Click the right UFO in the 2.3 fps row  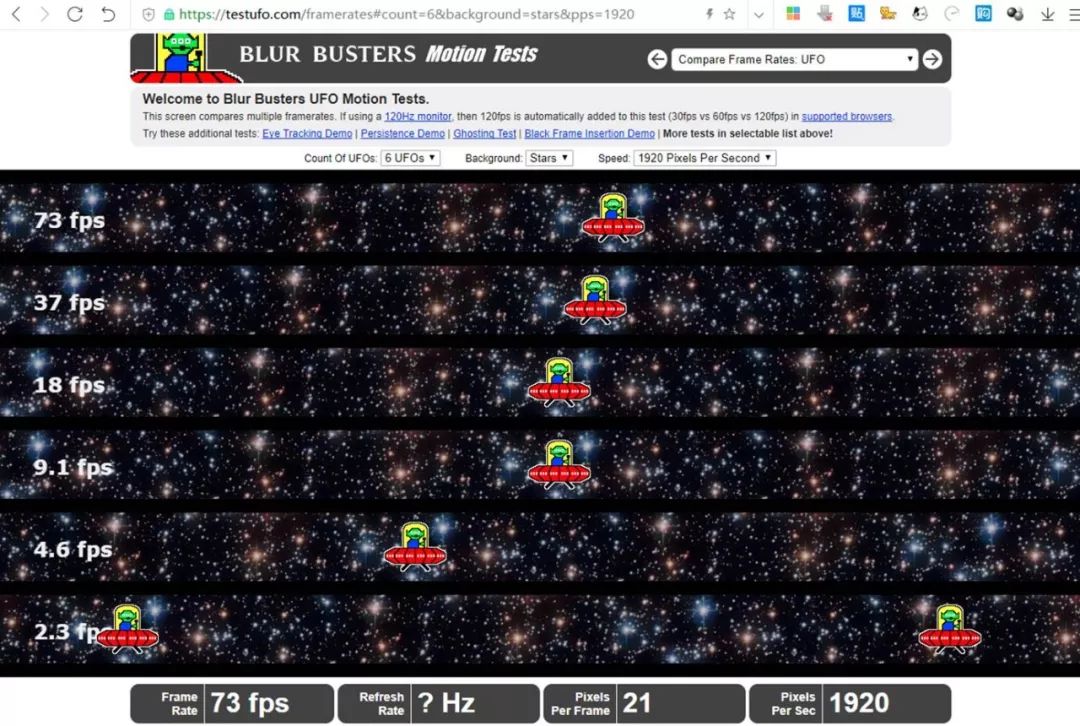(950, 629)
